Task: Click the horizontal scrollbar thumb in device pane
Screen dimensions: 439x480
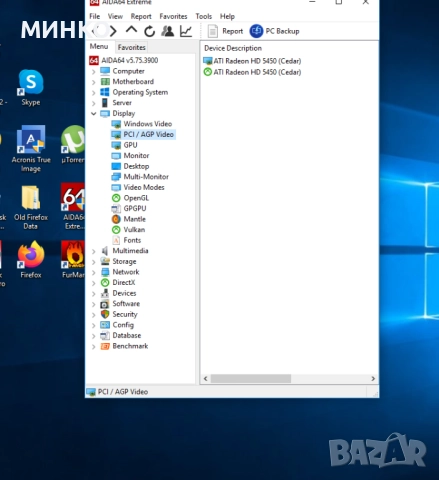Action: pos(251,379)
